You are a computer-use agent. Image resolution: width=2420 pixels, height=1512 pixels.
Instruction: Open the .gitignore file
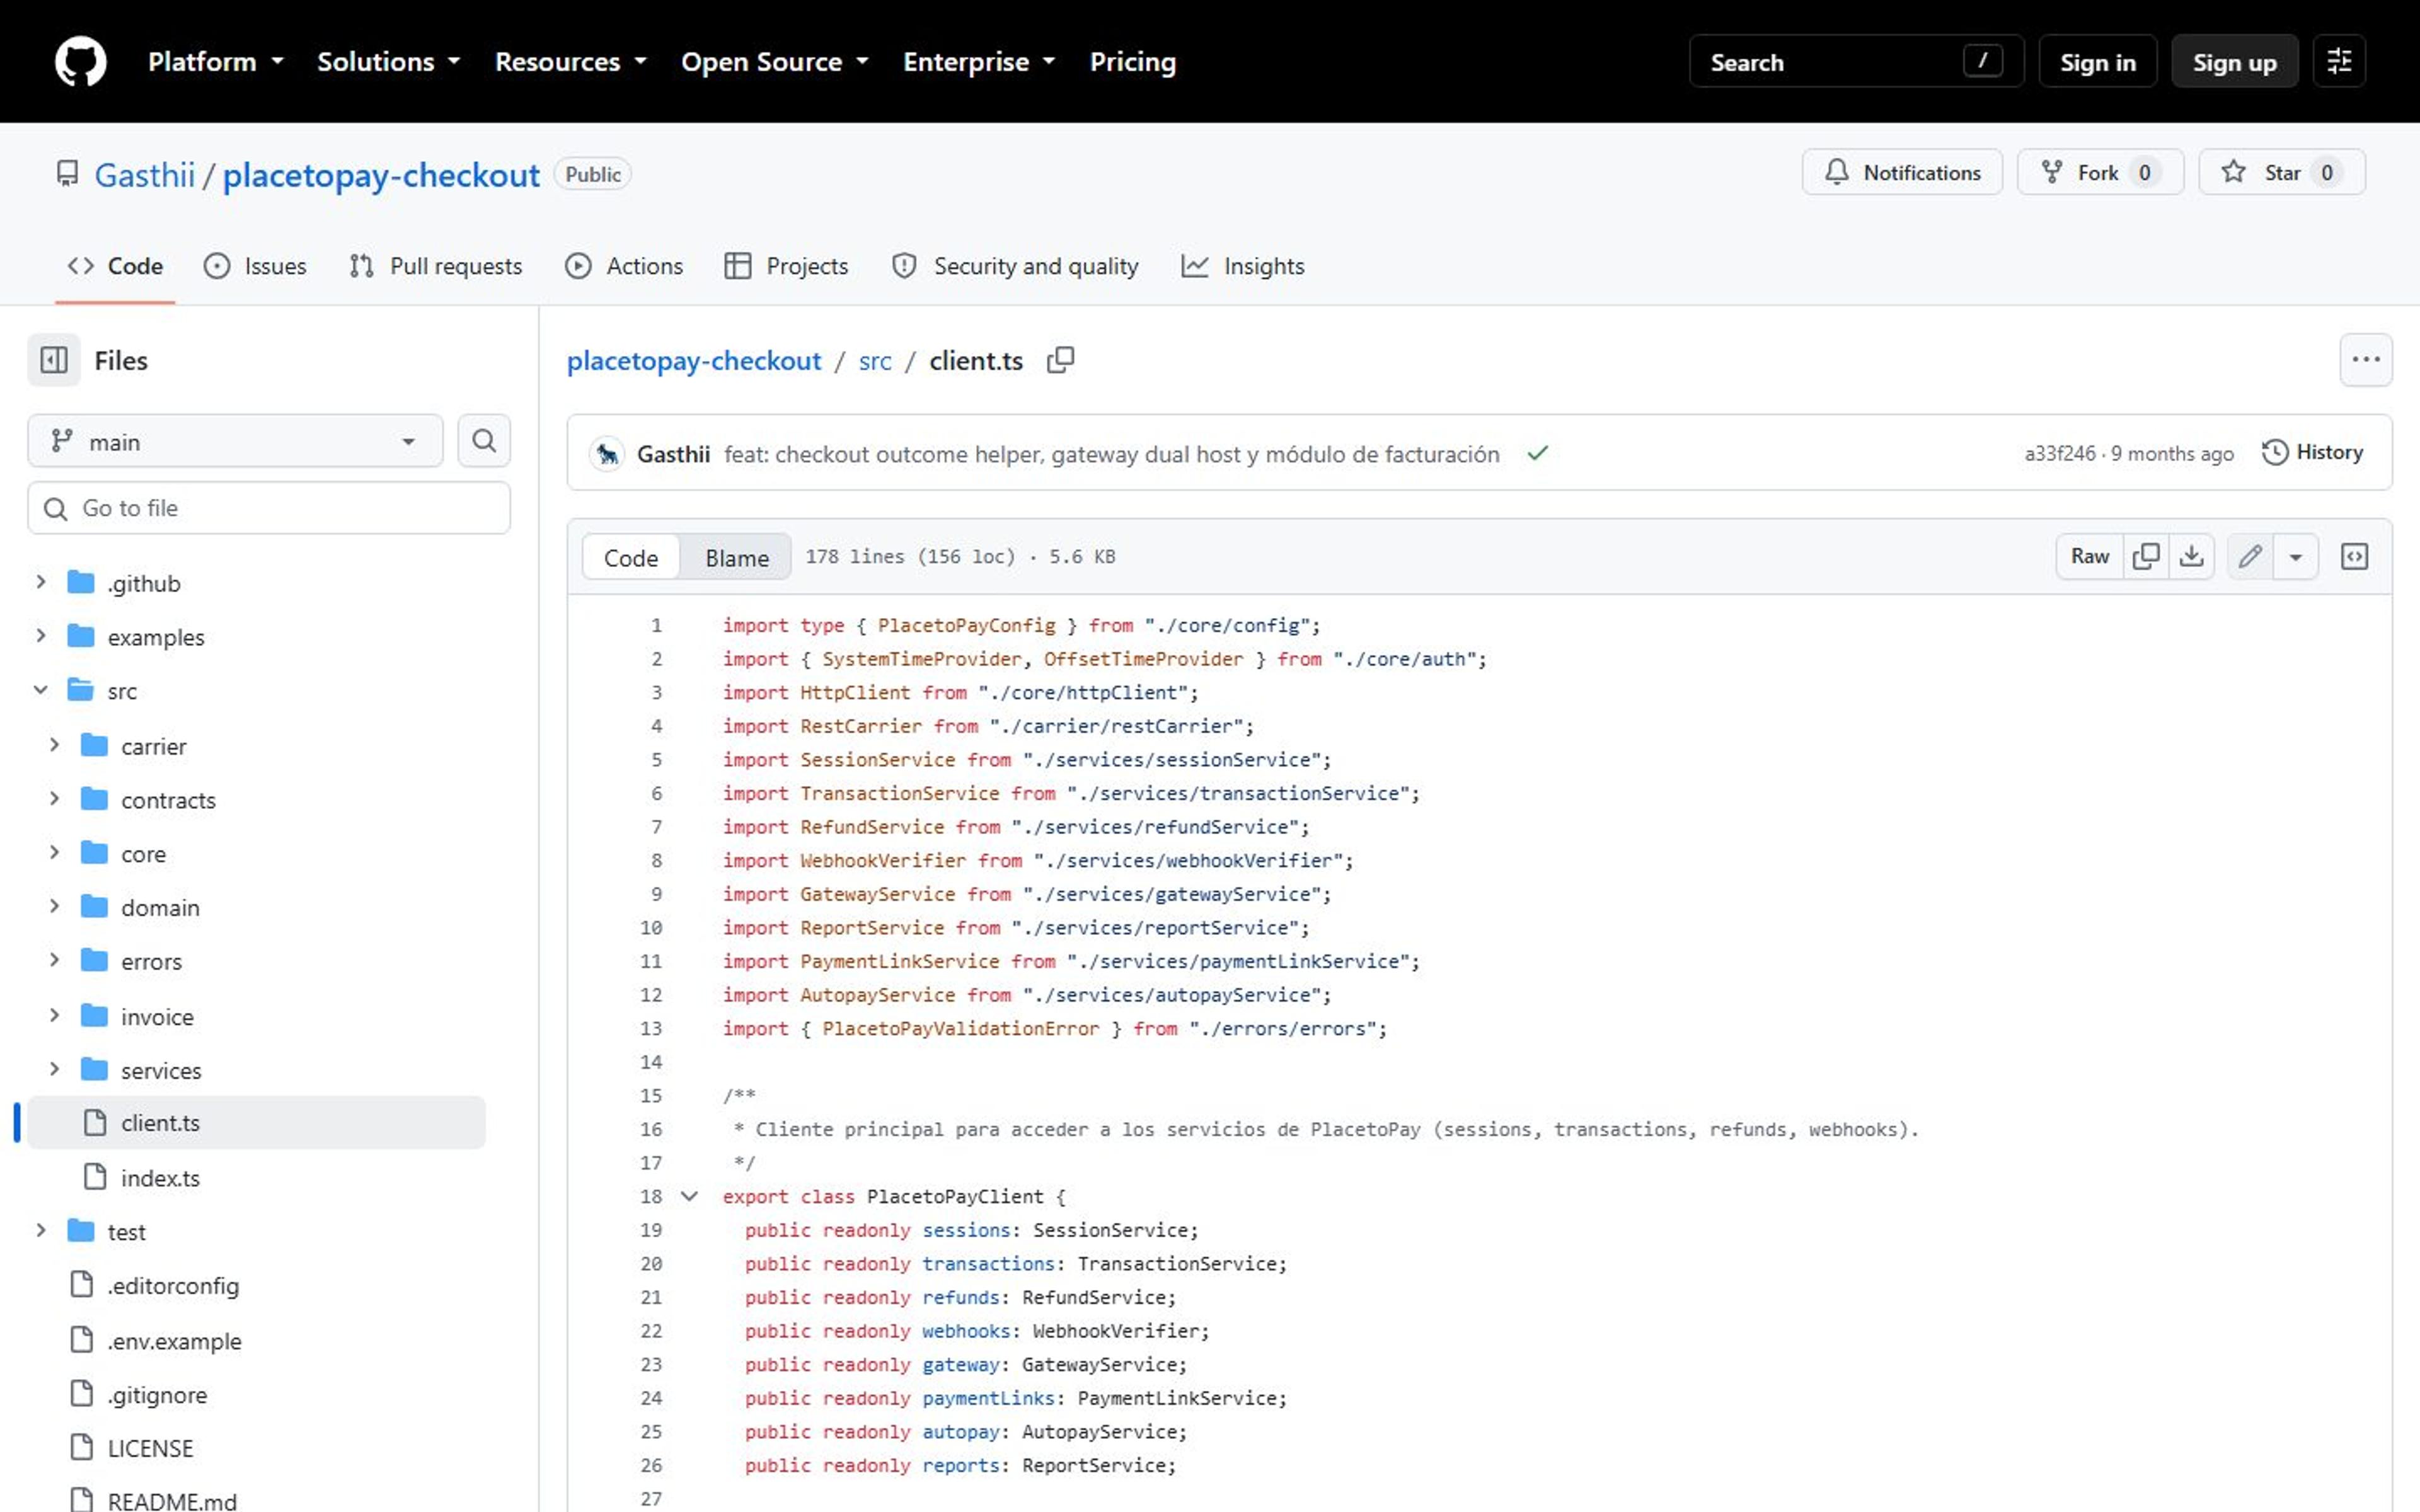157,1395
